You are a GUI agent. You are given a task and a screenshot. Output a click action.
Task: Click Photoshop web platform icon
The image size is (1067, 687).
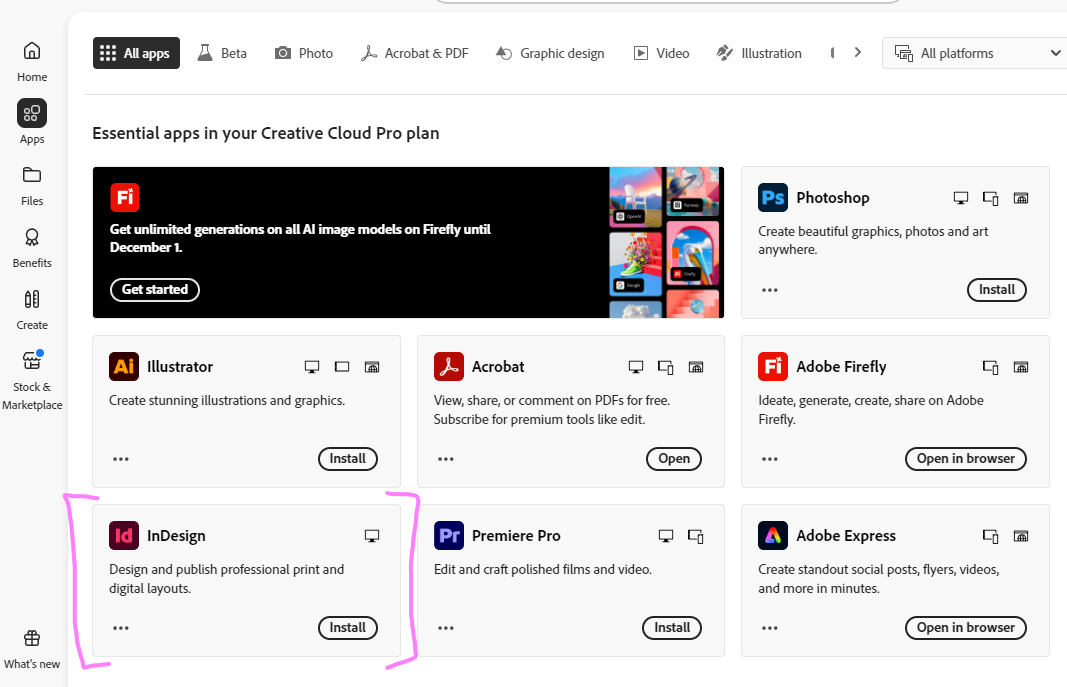(1021, 198)
